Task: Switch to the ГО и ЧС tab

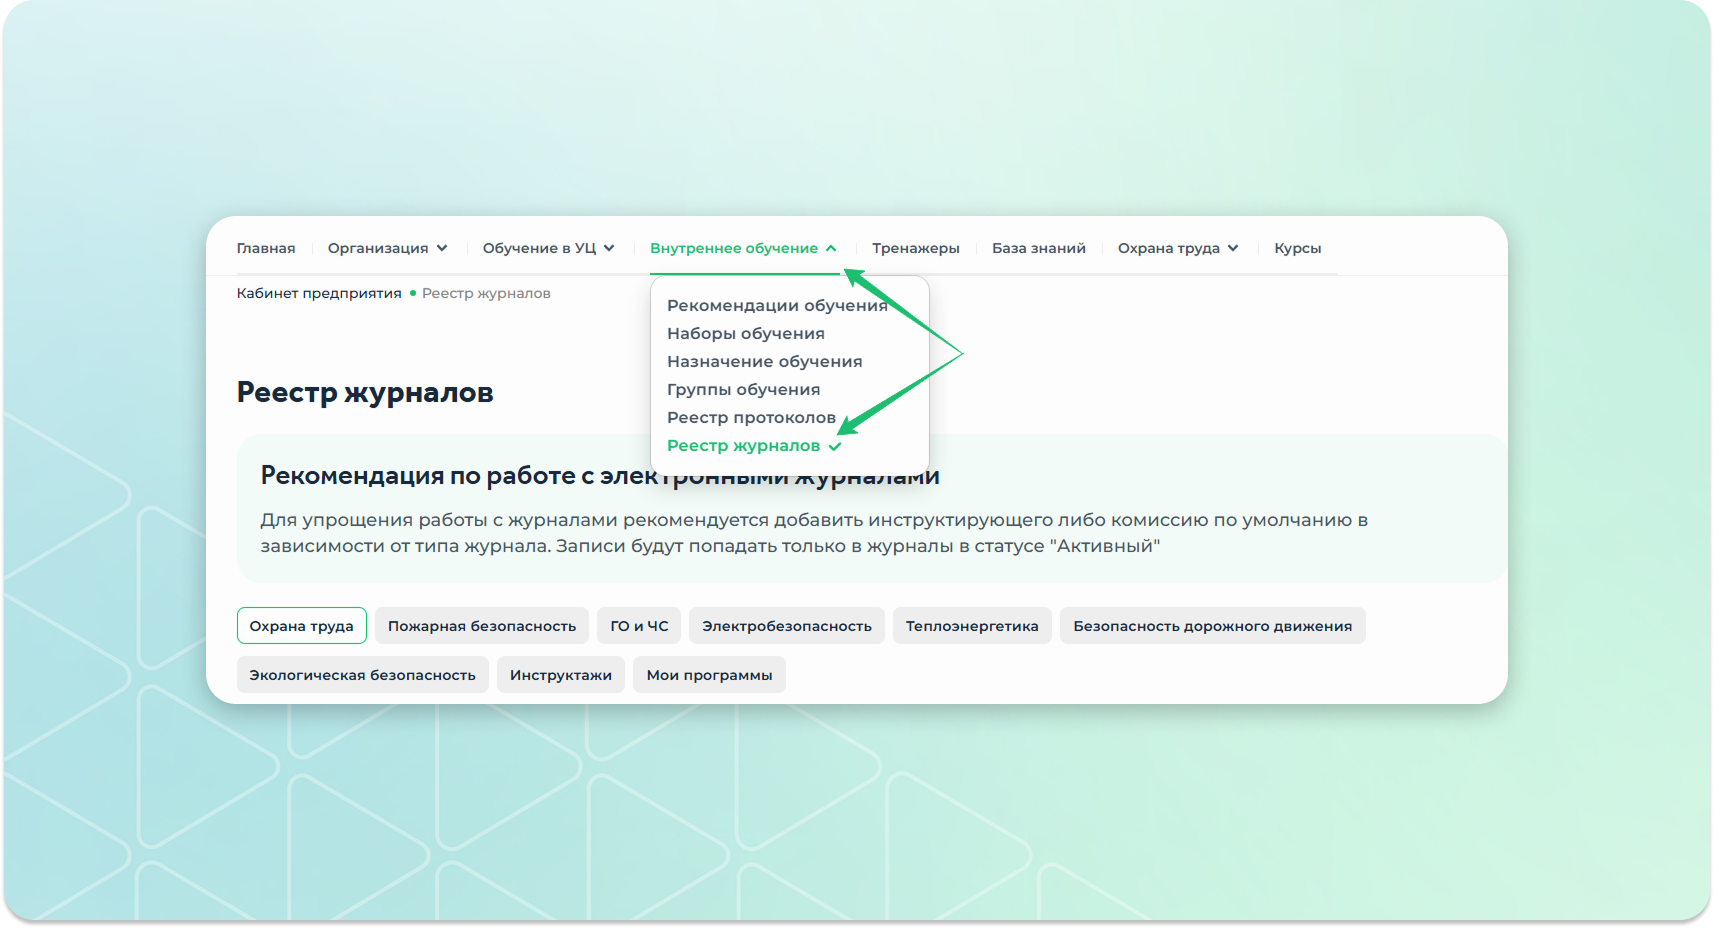Action: [x=639, y=626]
